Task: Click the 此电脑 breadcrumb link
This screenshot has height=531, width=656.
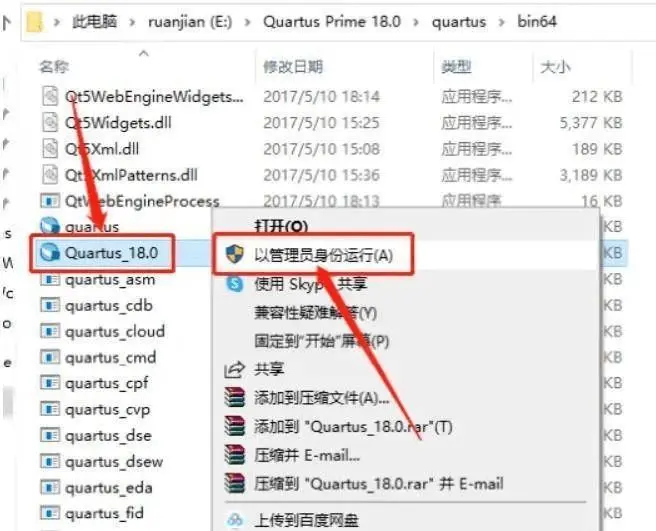Action: coord(95,21)
